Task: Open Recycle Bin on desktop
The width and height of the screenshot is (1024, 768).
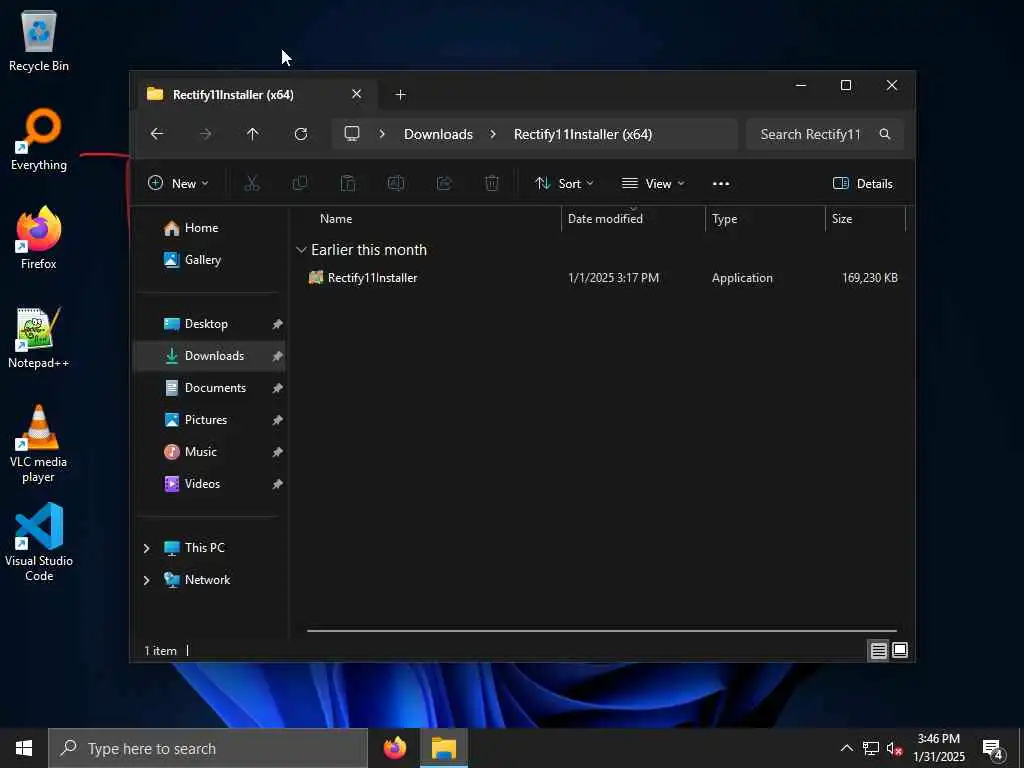Action: [x=39, y=40]
